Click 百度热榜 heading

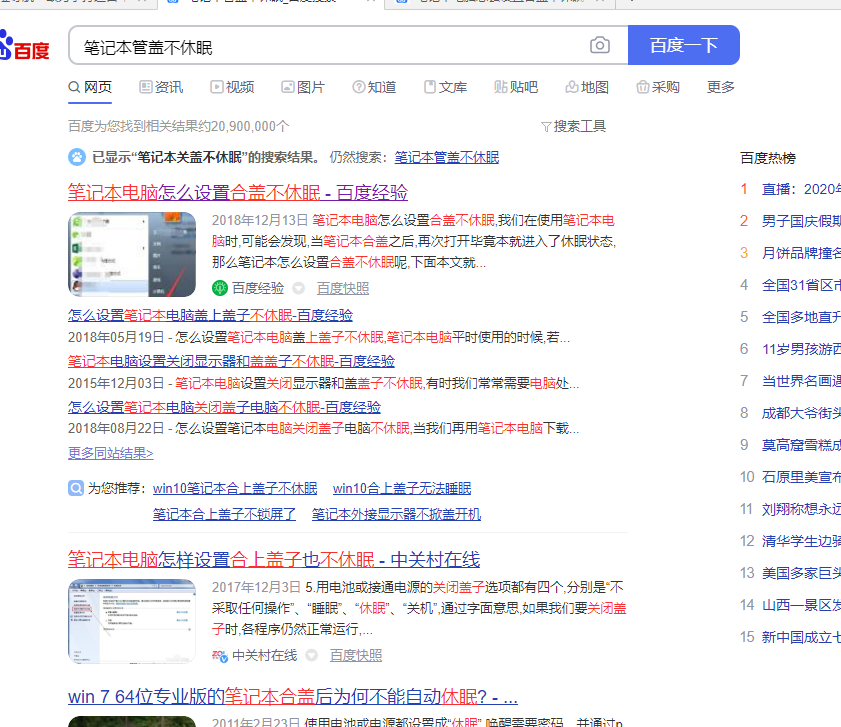(x=768, y=158)
